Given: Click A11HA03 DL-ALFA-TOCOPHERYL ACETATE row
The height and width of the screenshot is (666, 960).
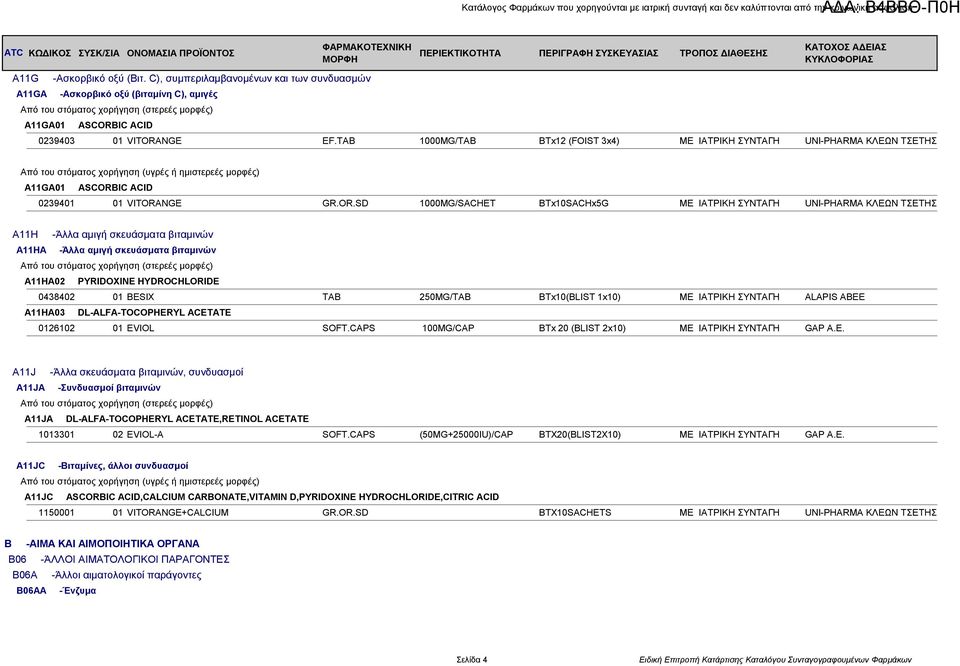Looking at the screenshot, I should click(127, 313).
